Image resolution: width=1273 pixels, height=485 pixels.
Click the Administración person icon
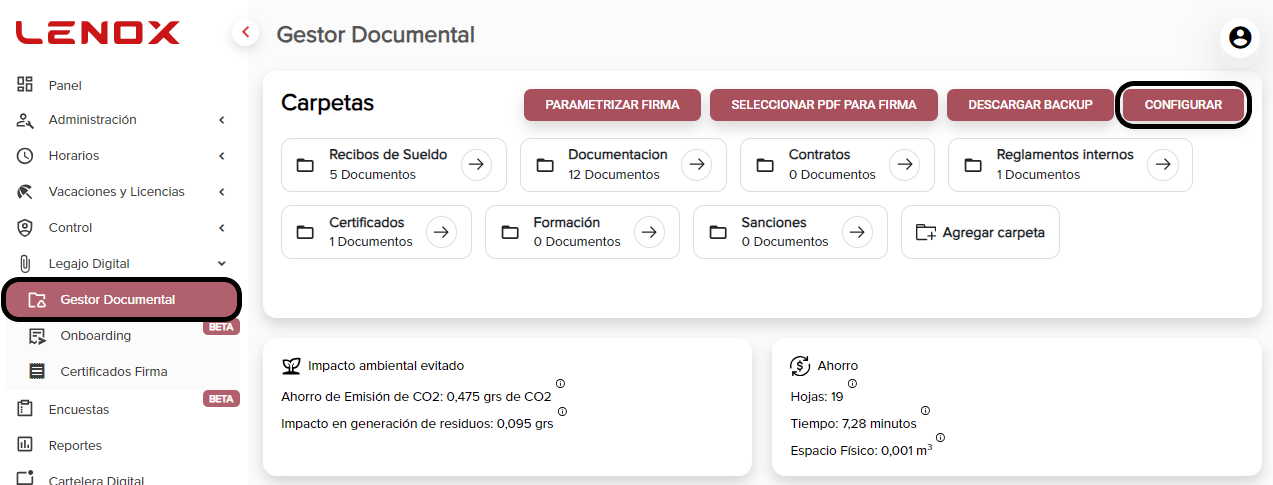pyautogui.click(x=26, y=120)
